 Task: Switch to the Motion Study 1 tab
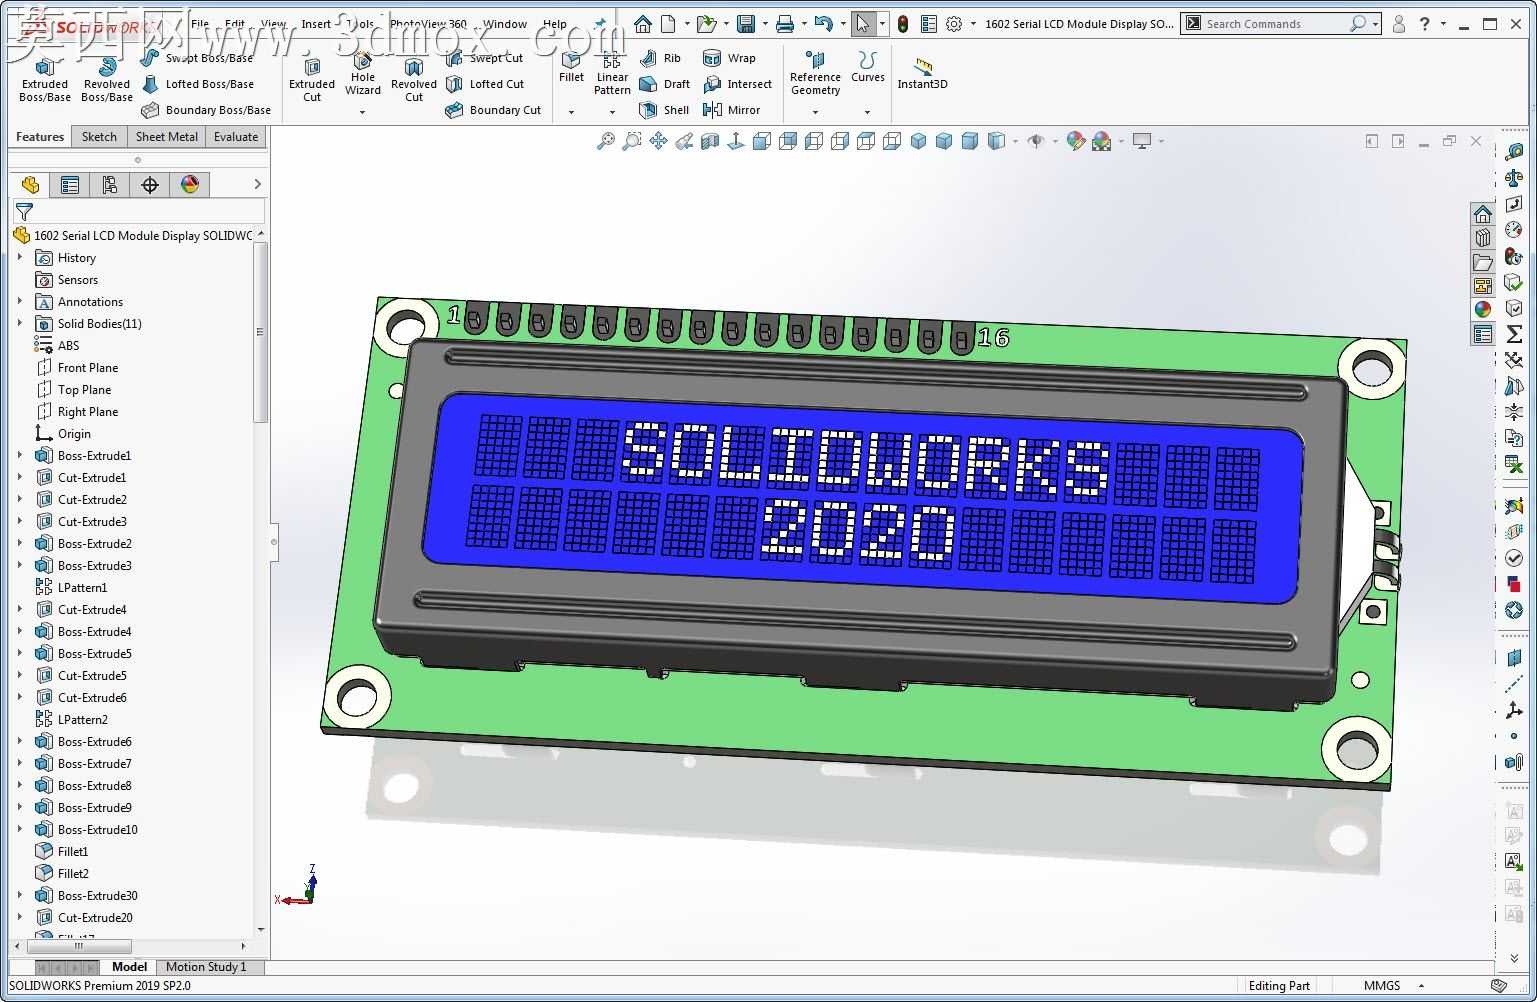point(206,967)
